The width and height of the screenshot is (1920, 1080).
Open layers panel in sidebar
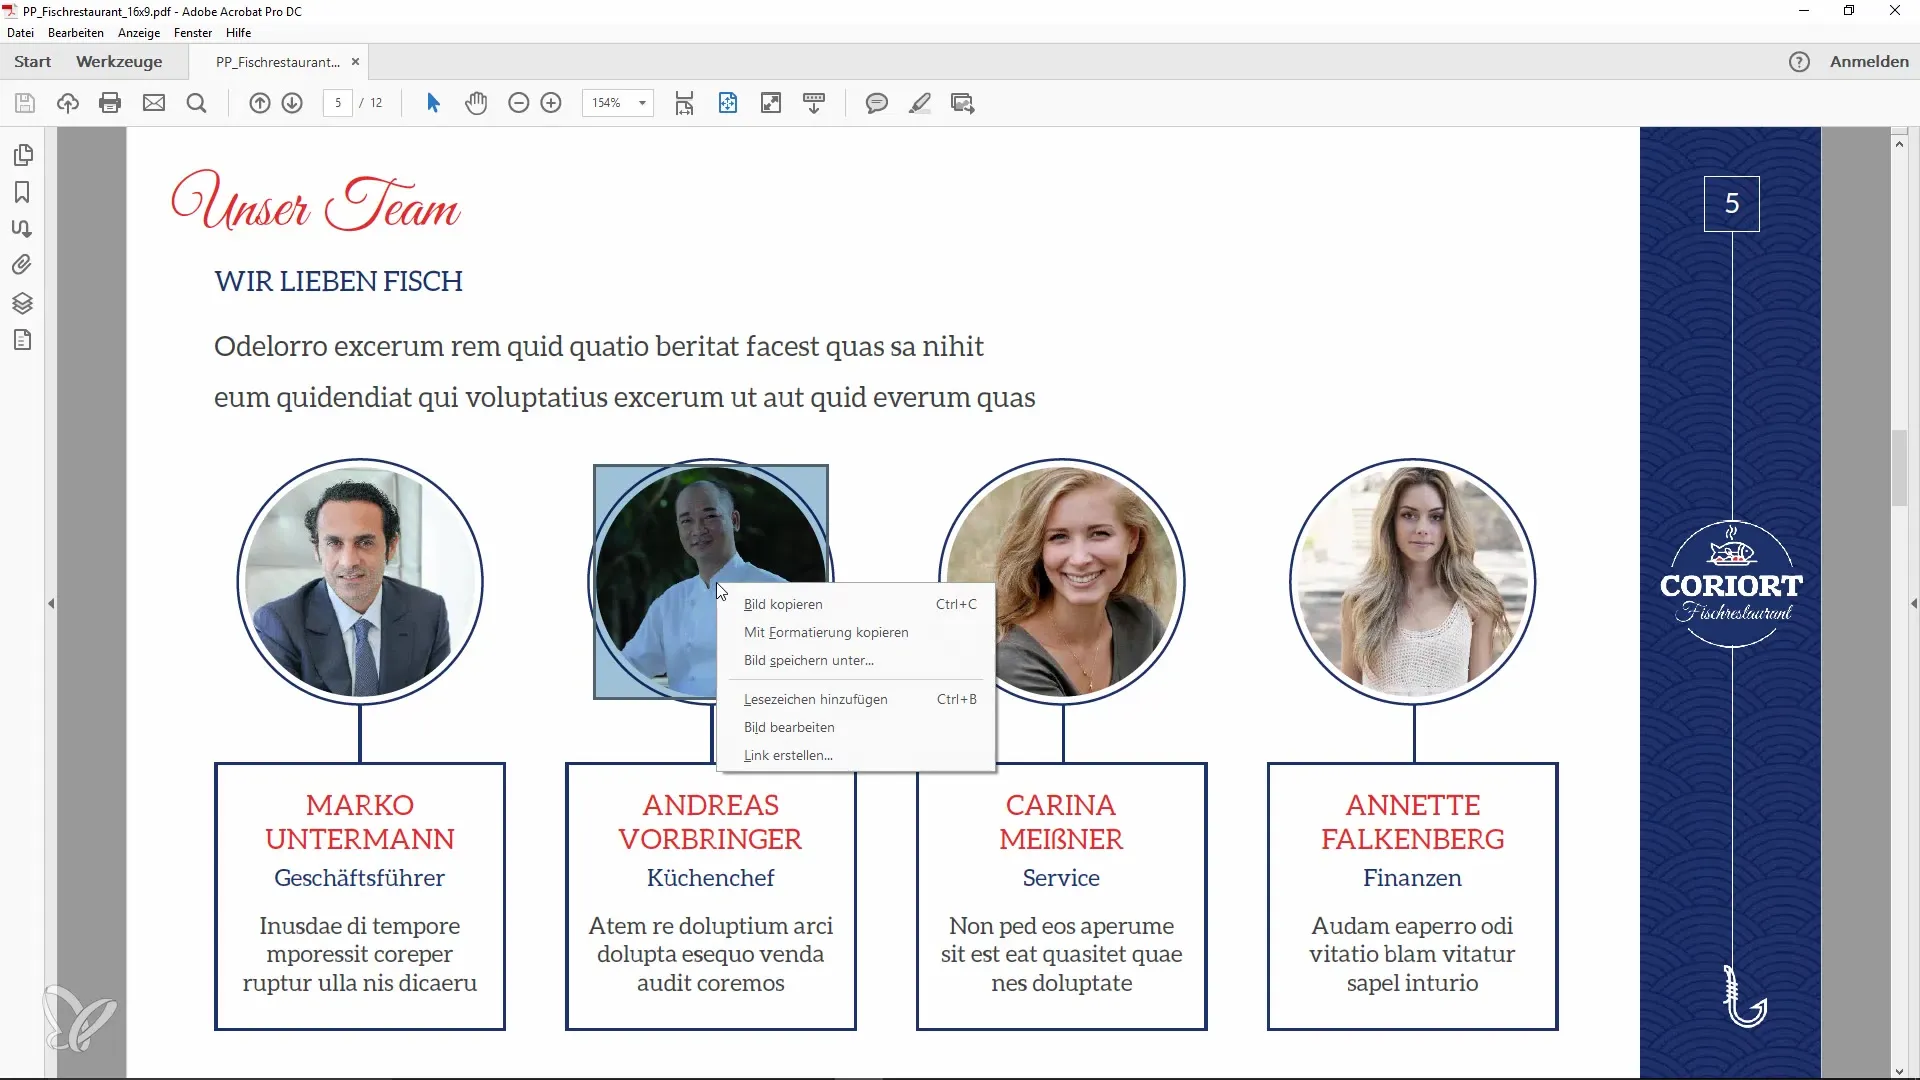pos(22,303)
